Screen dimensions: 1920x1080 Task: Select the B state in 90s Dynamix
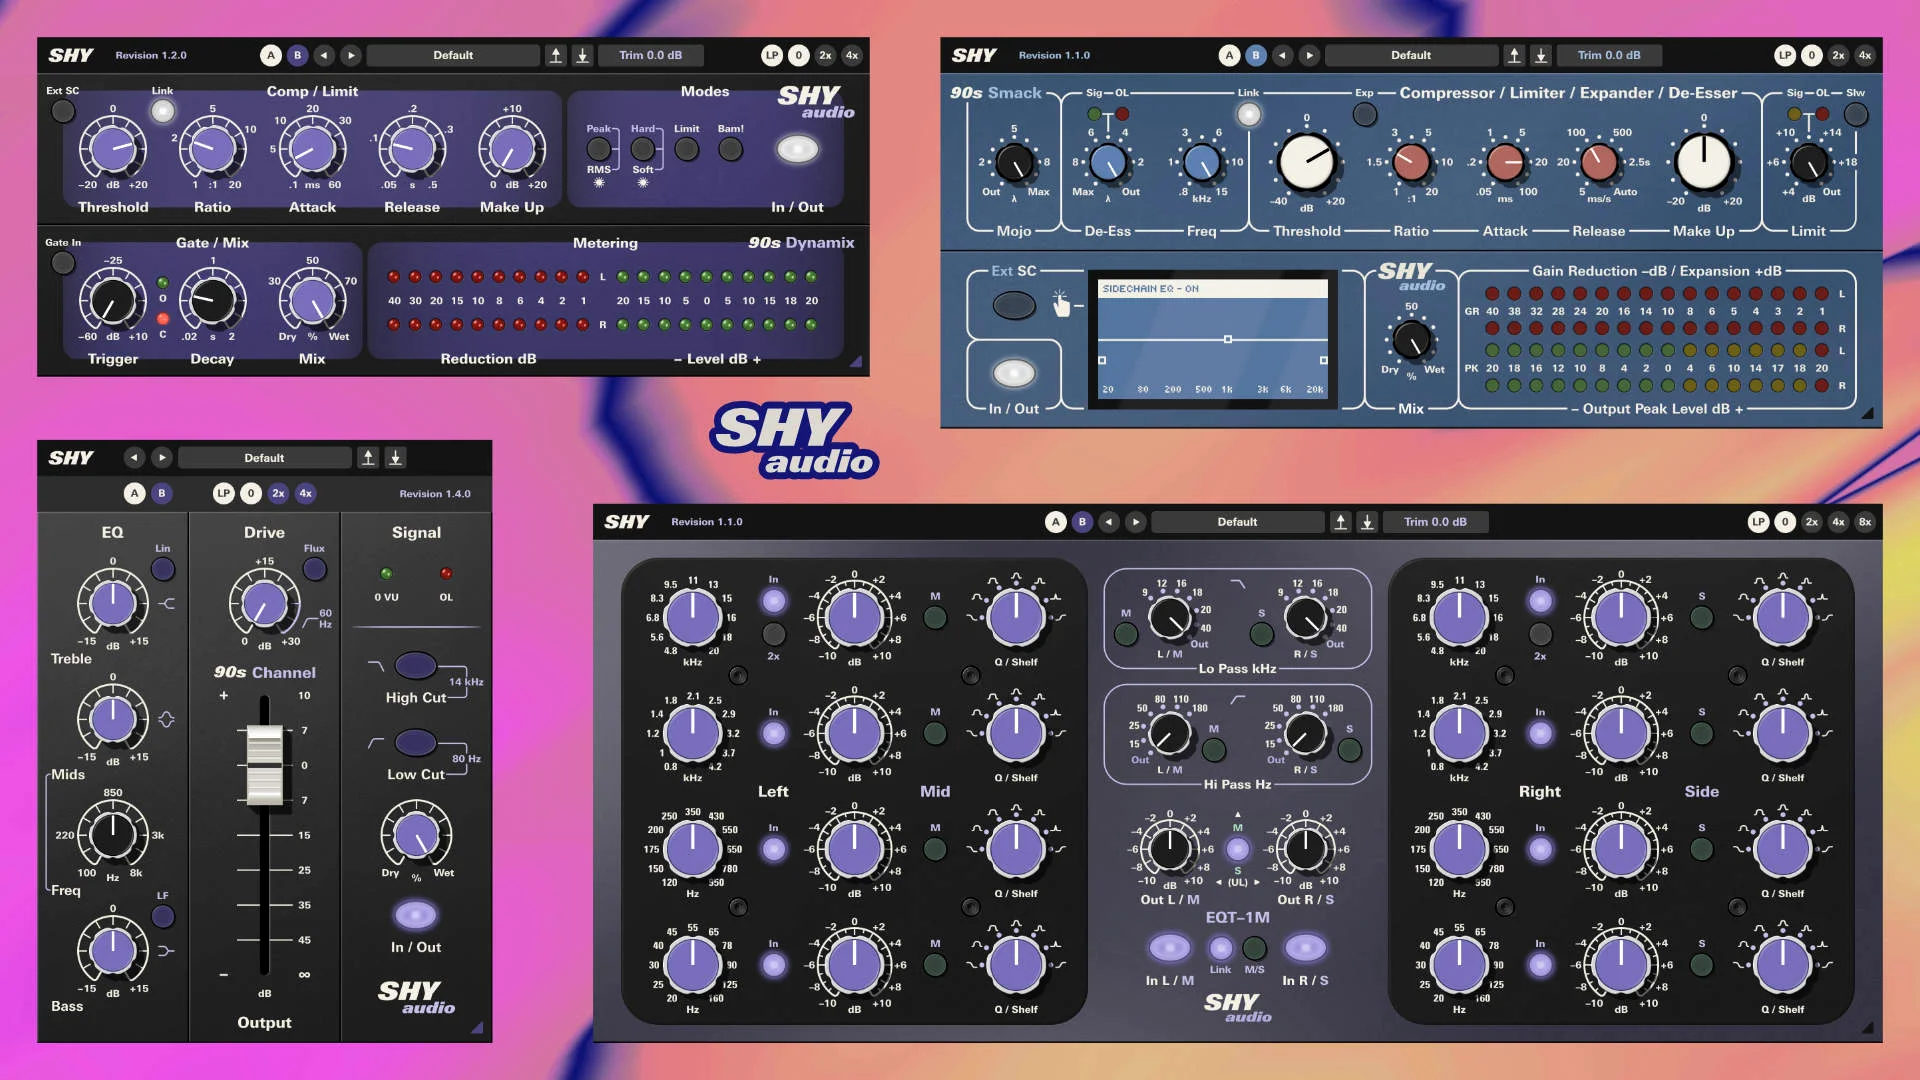pyautogui.click(x=297, y=55)
